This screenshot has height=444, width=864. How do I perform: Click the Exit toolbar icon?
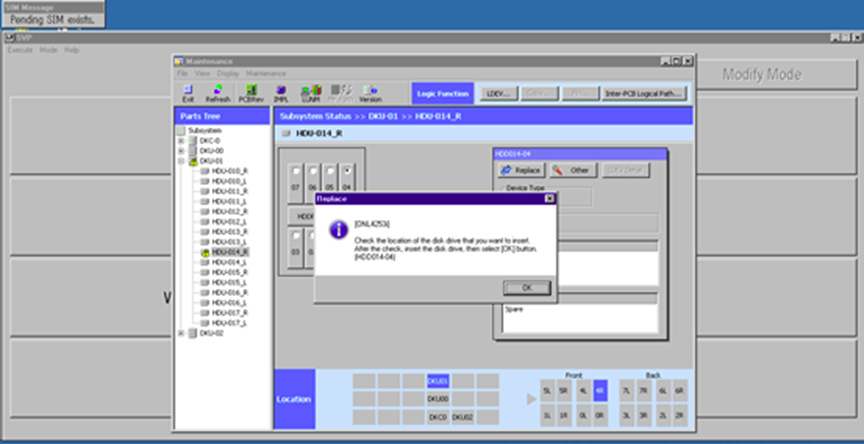pyautogui.click(x=188, y=93)
